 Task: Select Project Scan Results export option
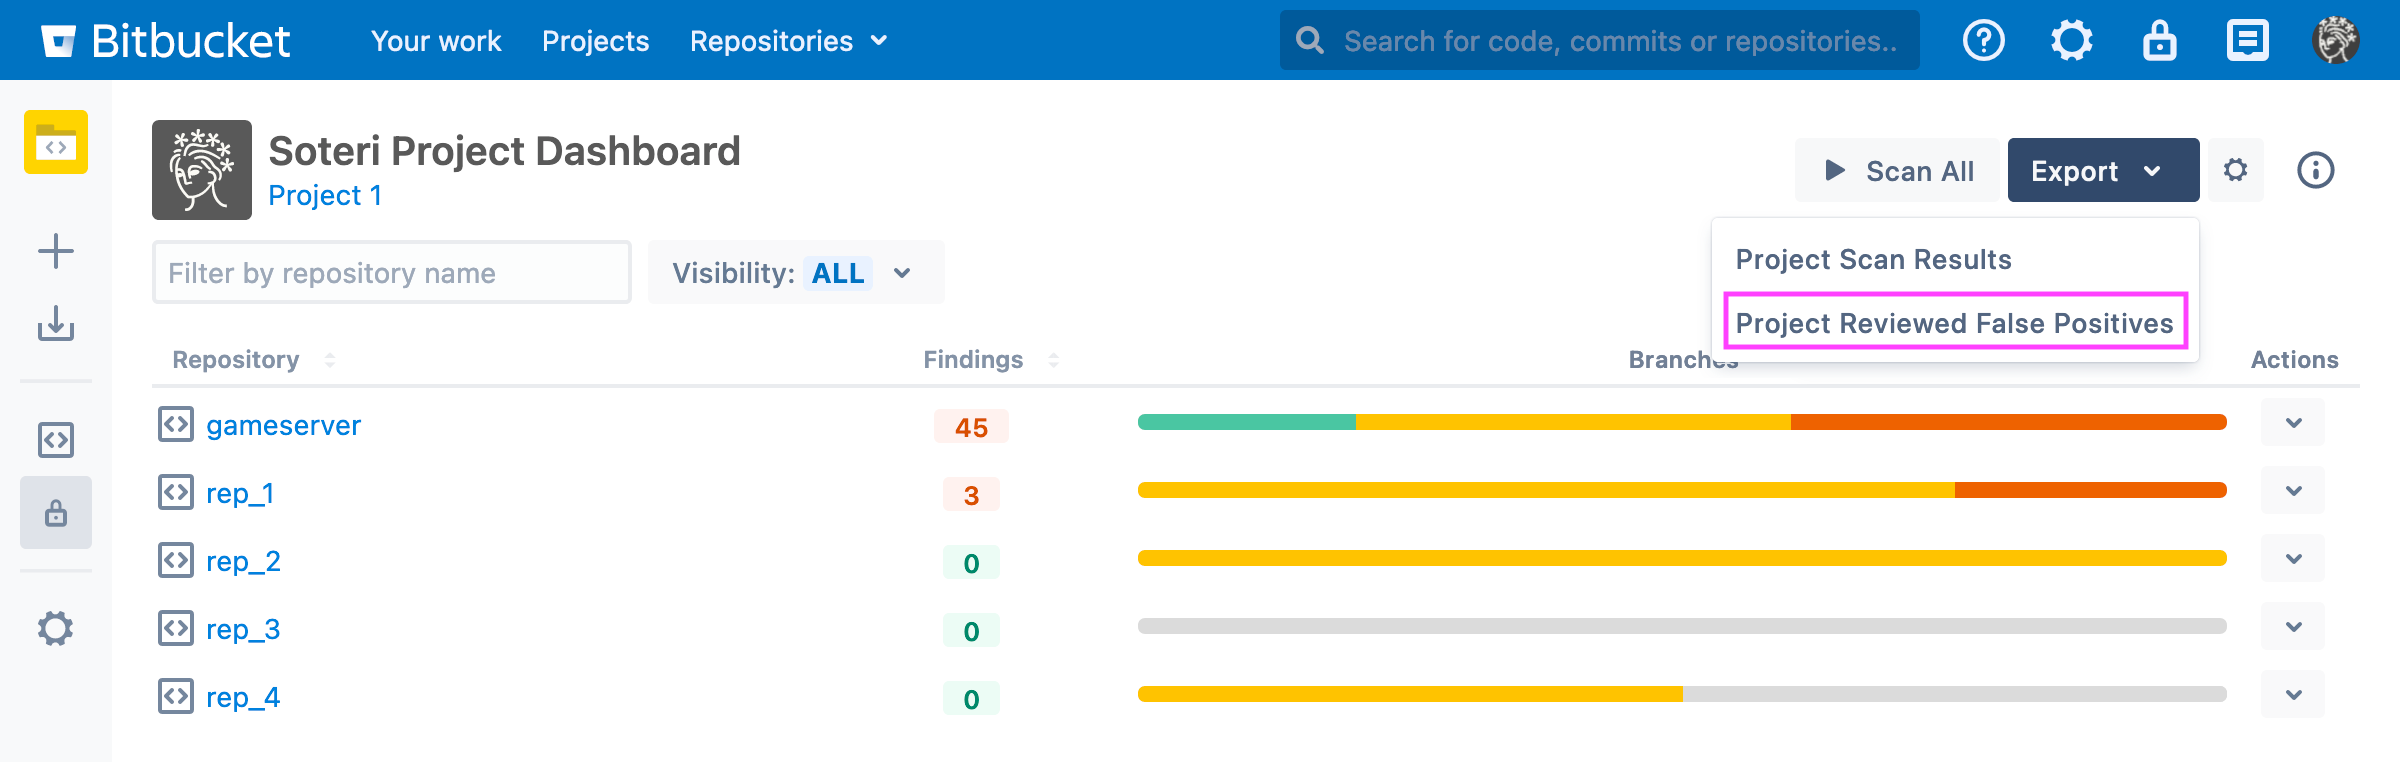coord(1873,260)
